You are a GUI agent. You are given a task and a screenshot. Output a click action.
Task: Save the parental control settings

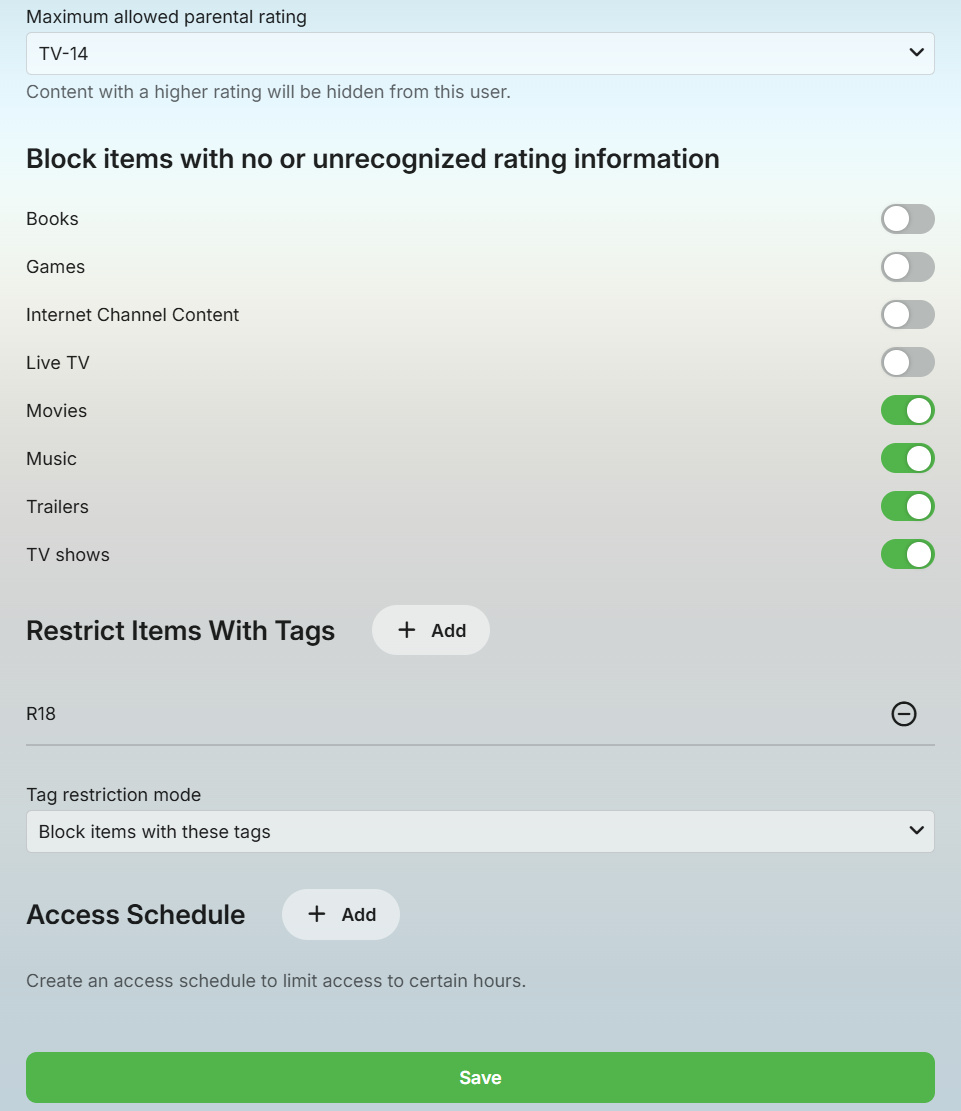[x=480, y=1077]
